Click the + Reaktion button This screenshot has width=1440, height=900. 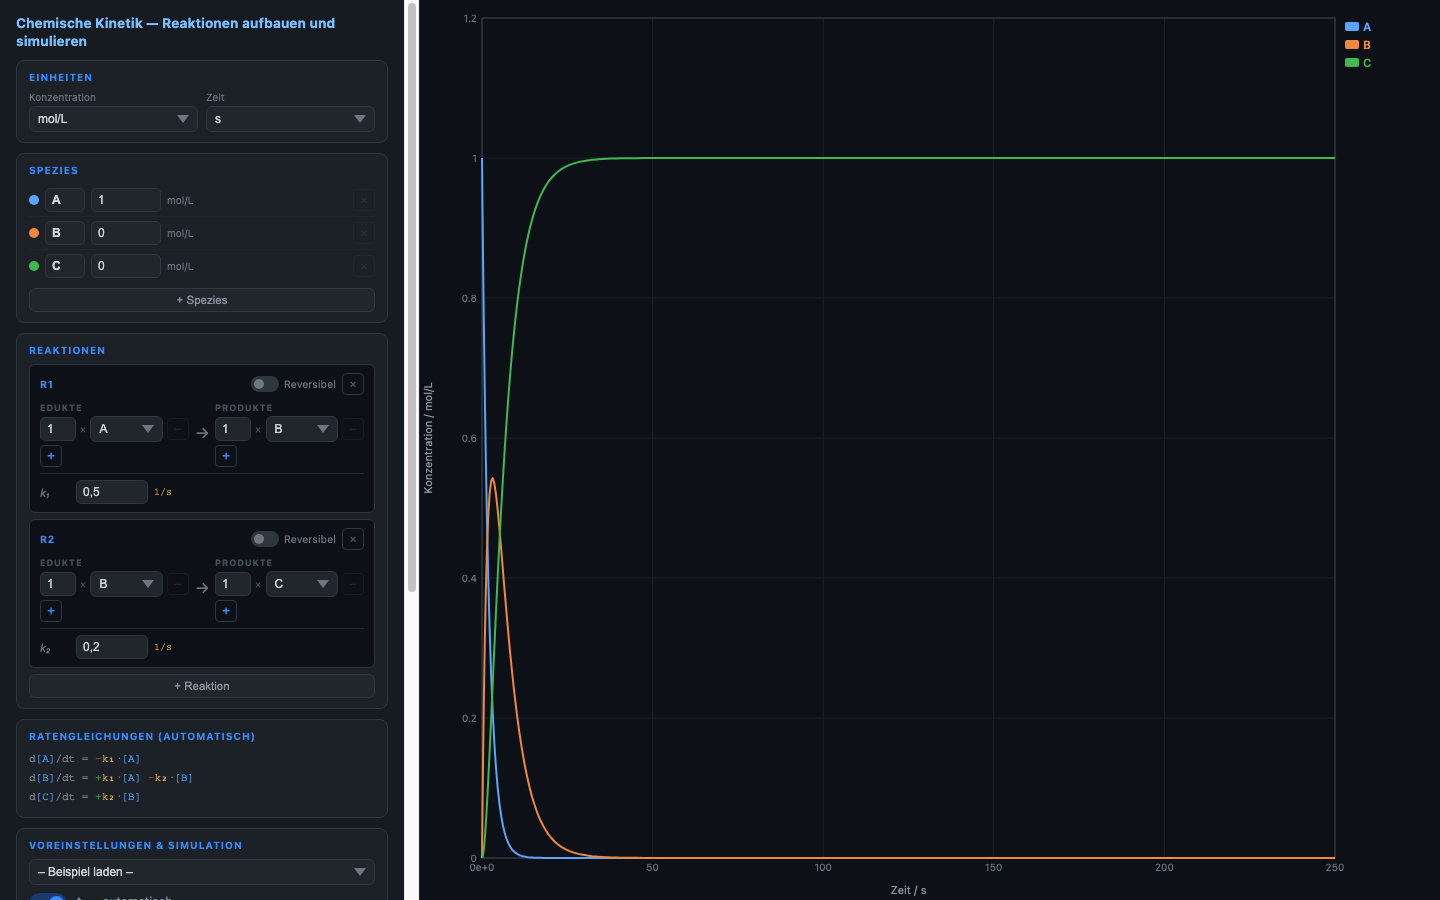click(x=202, y=686)
